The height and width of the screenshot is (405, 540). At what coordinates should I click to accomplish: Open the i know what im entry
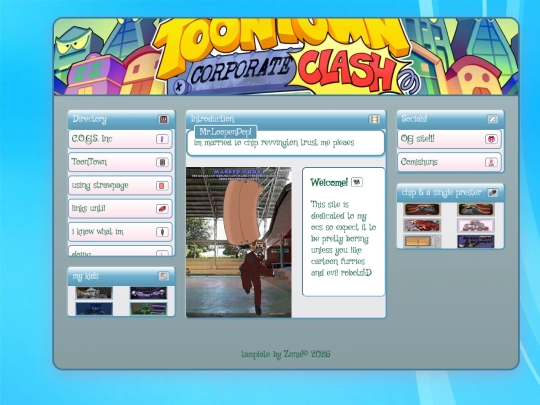[x=121, y=232]
